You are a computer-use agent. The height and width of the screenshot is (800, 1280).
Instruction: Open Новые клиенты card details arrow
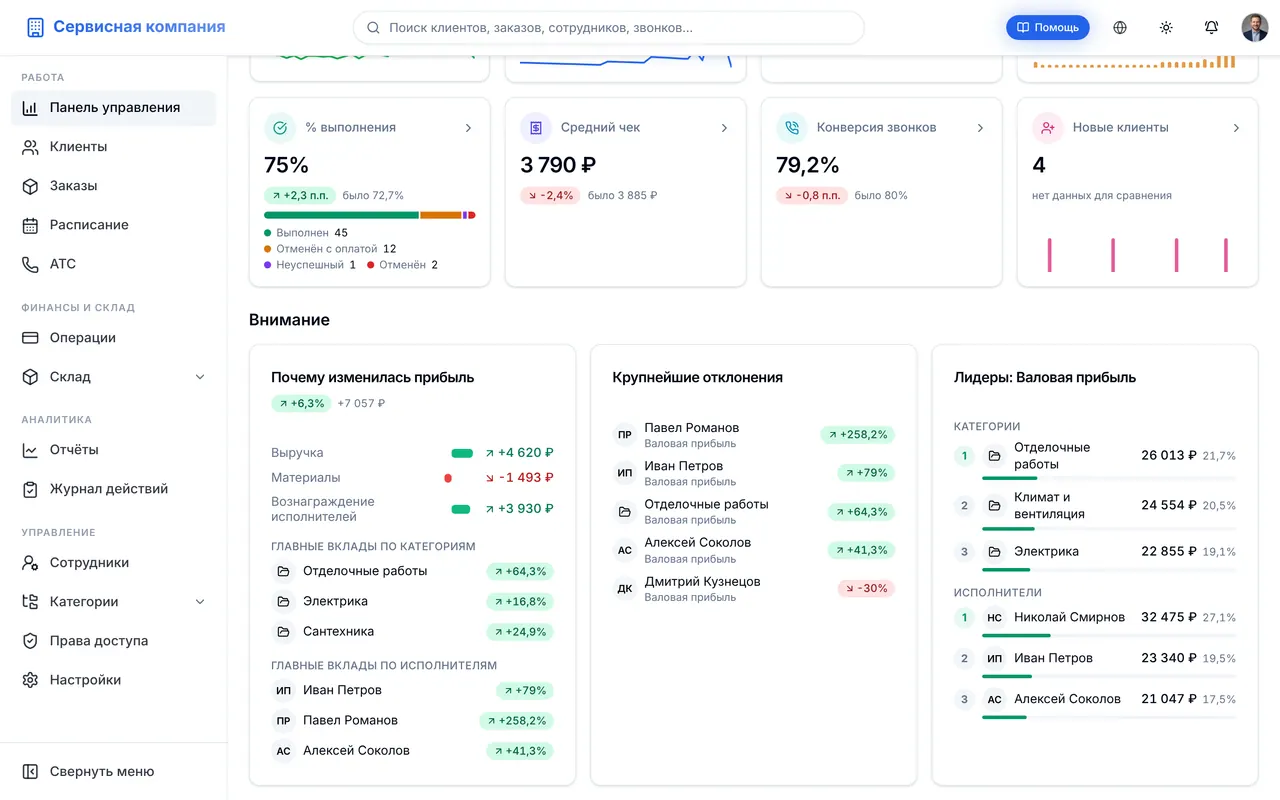click(1236, 128)
